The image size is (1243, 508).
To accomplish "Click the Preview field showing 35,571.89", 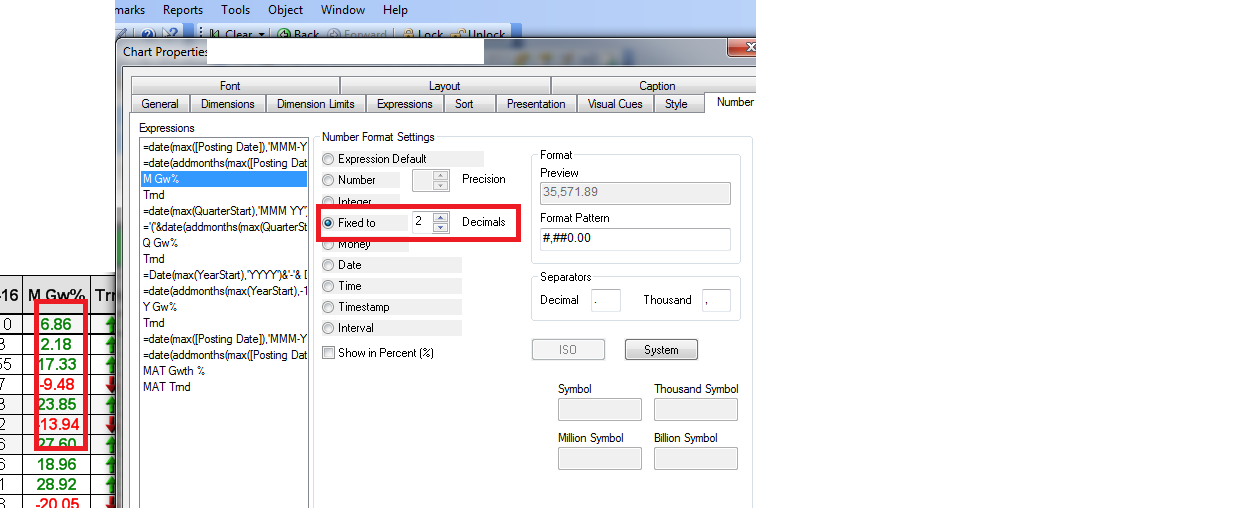I will [x=635, y=193].
